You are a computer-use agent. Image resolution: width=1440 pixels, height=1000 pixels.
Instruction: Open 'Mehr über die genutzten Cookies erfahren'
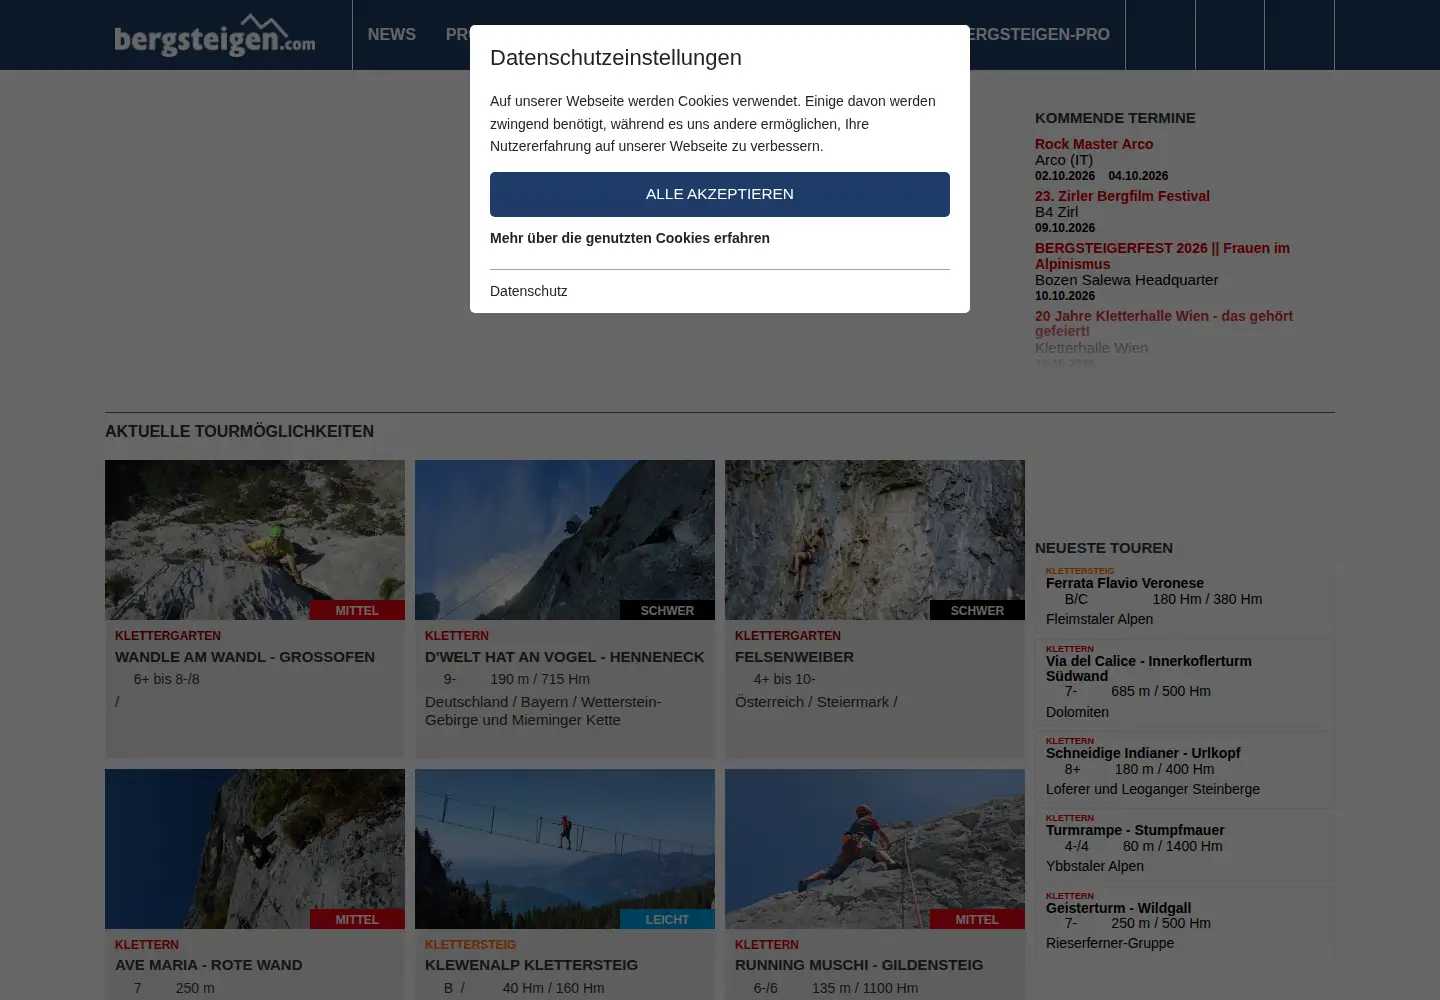pyautogui.click(x=630, y=238)
